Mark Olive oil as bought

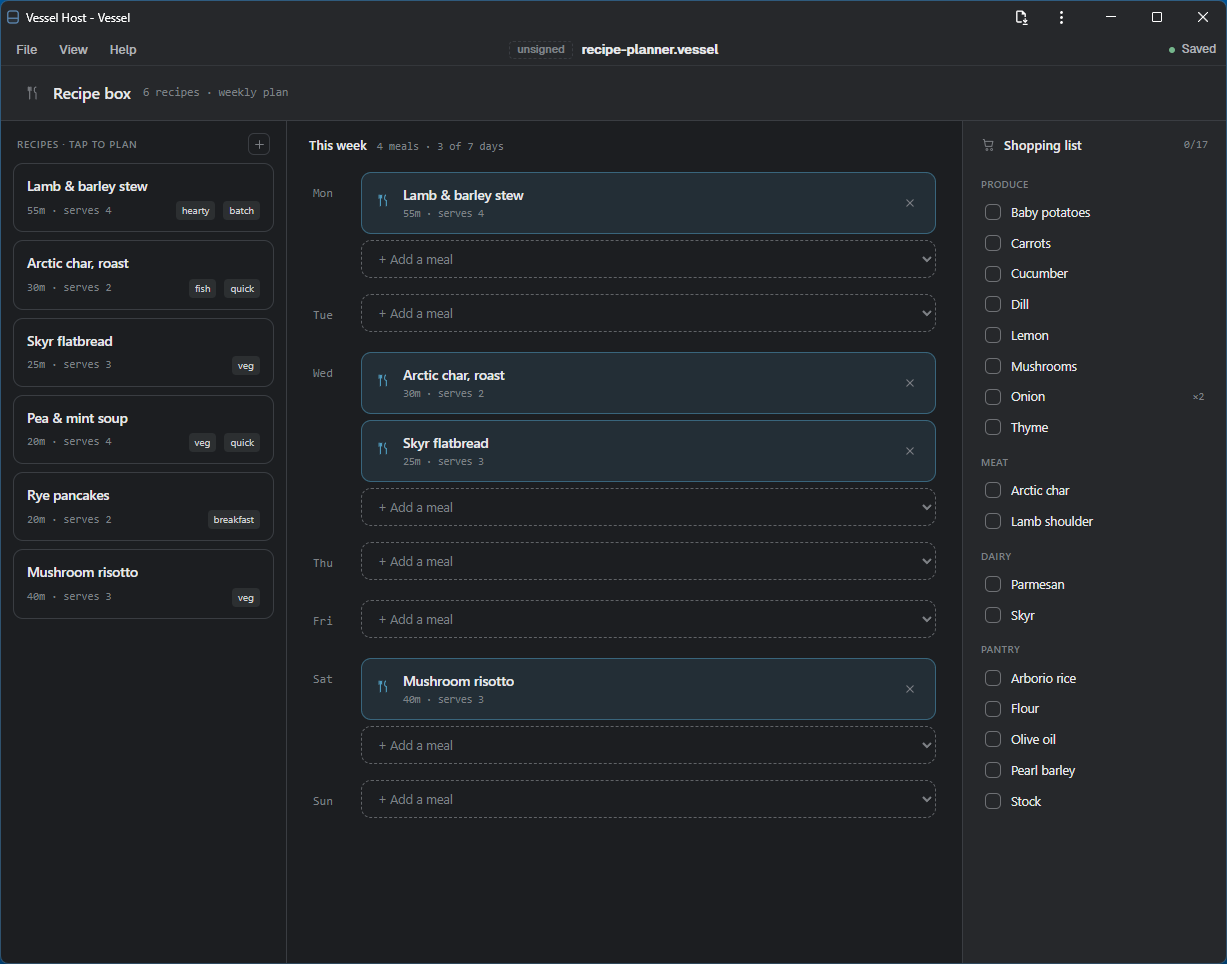click(993, 739)
